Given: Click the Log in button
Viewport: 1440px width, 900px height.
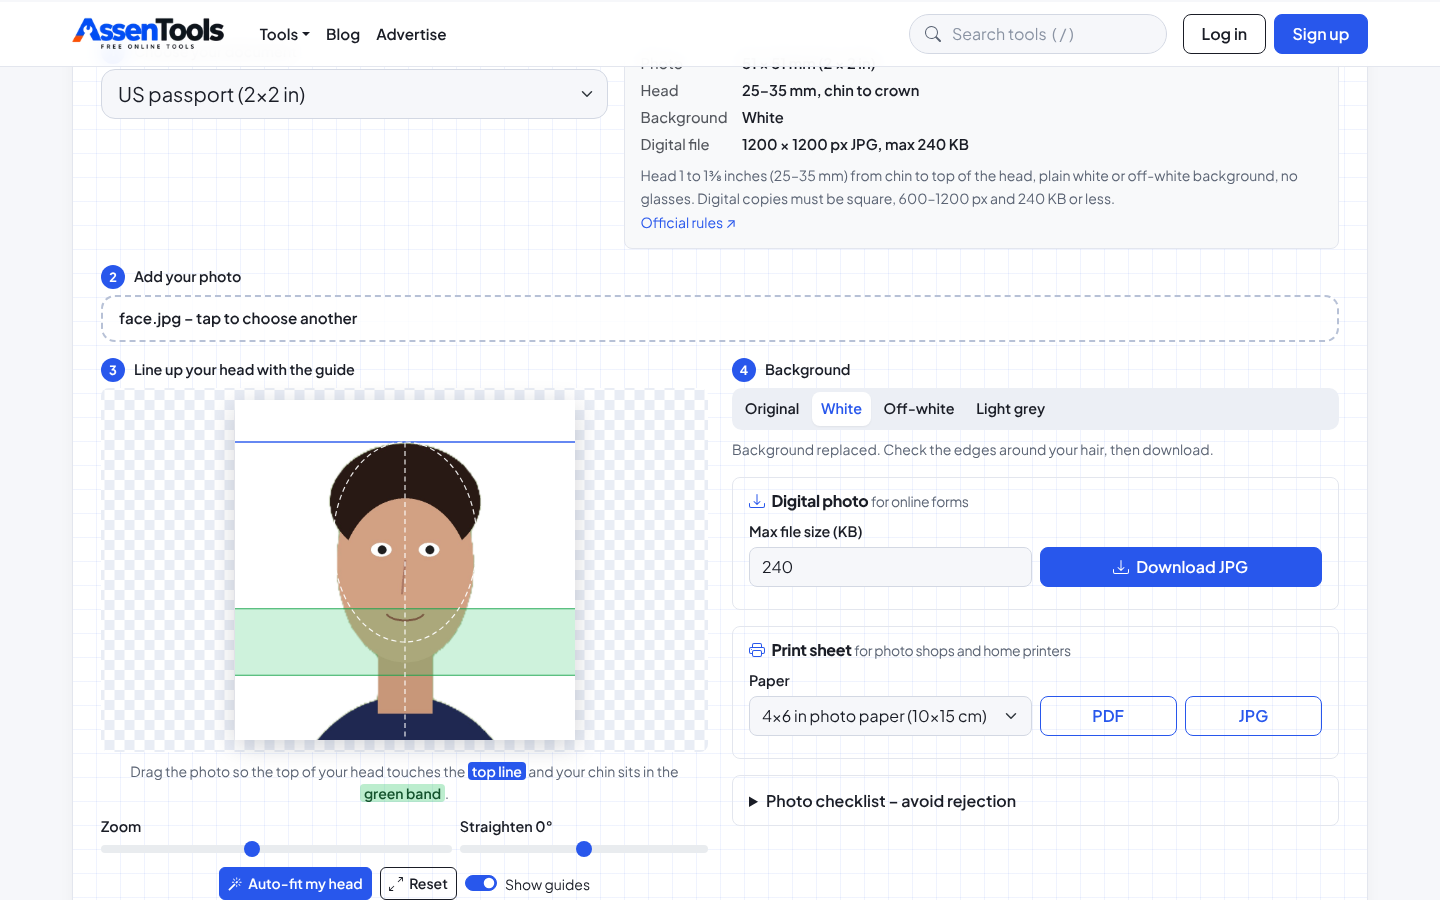Looking at the screenshot, I should (1224, 34).
